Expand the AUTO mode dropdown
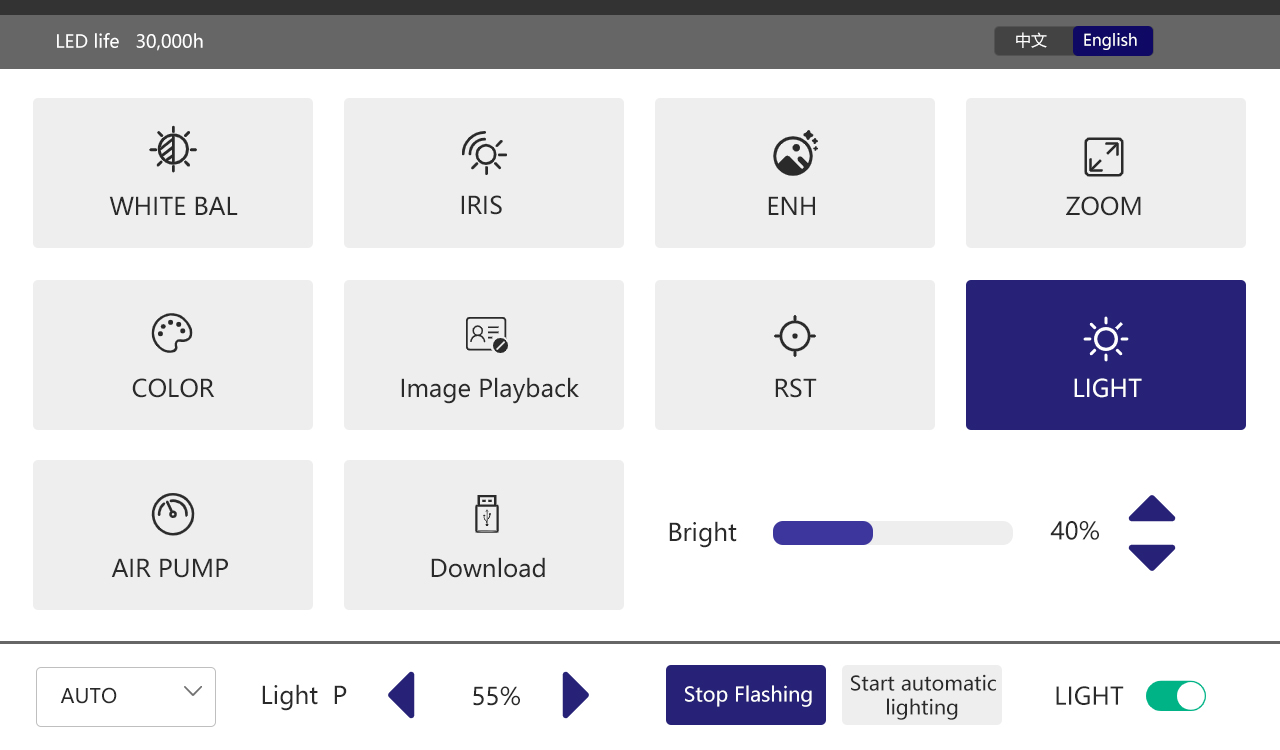The height and width of the screenshot is (750, 1280). pyautogui.click(x=126, y=696)
